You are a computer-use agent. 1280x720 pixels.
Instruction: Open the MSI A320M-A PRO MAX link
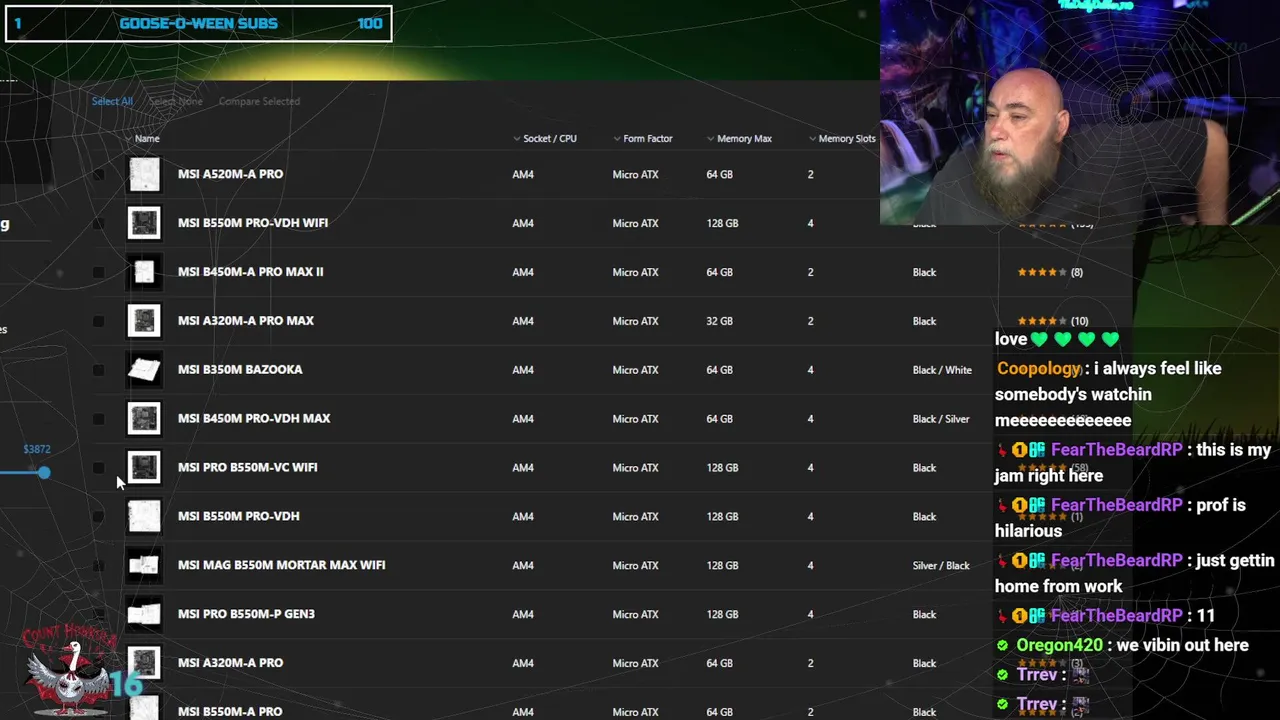246,321
